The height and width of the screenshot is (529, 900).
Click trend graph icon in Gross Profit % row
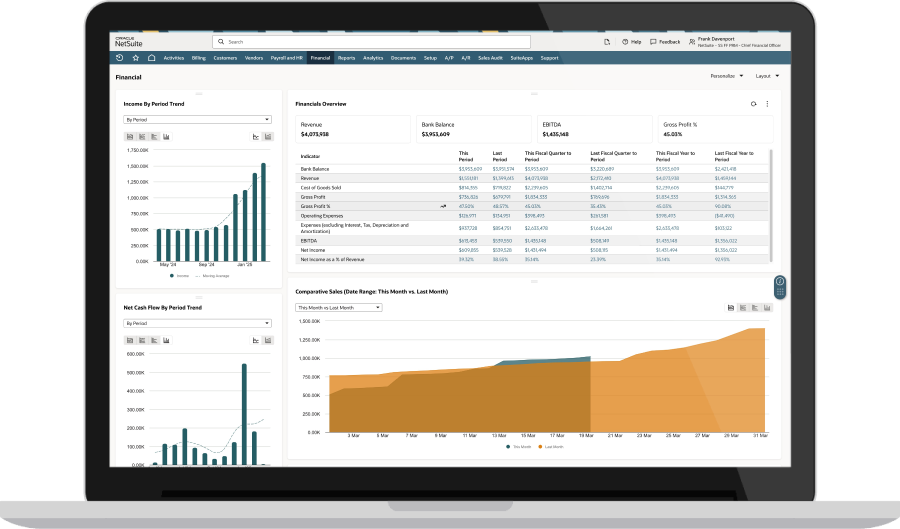443,206
